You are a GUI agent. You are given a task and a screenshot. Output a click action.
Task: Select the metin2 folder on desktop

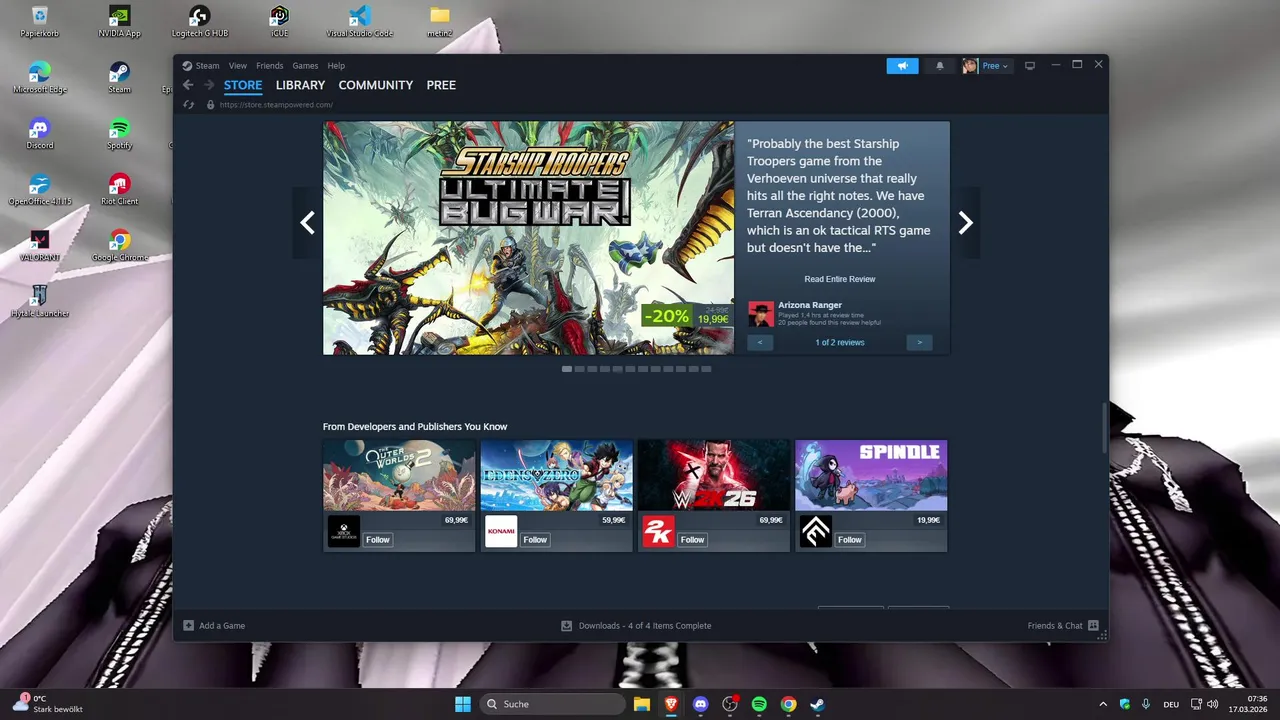pos(439,22)
